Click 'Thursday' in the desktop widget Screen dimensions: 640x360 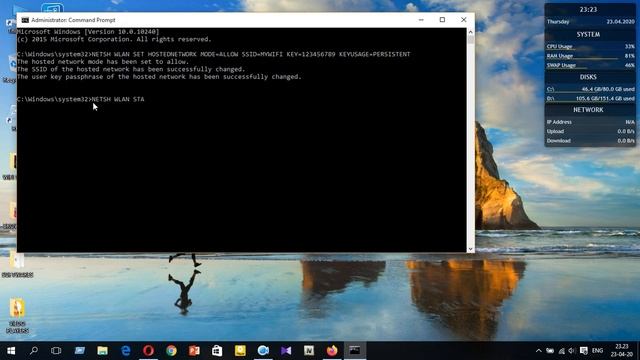coord(558,22)
